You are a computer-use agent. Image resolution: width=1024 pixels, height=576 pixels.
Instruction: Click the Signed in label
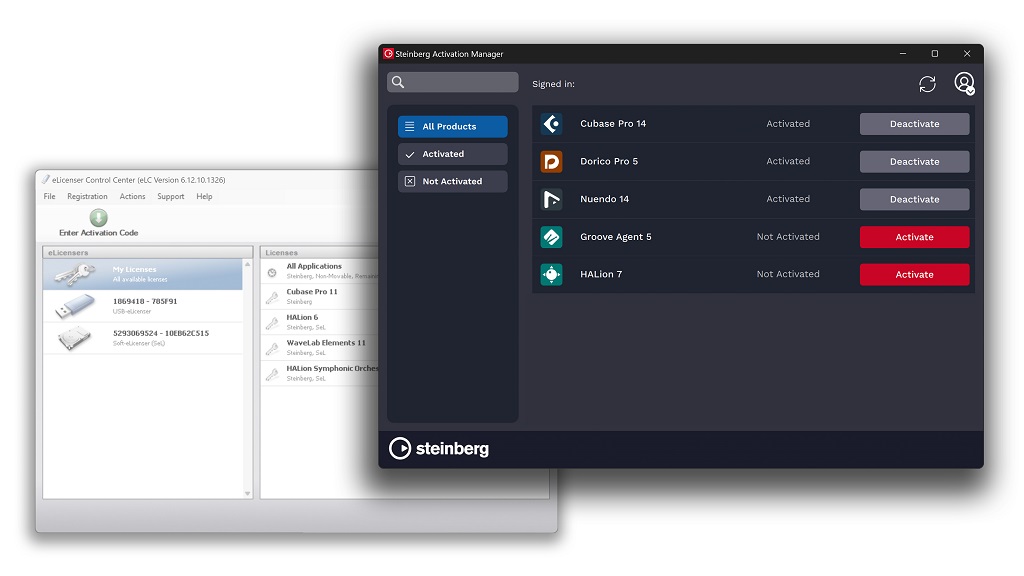pos(553,84)
